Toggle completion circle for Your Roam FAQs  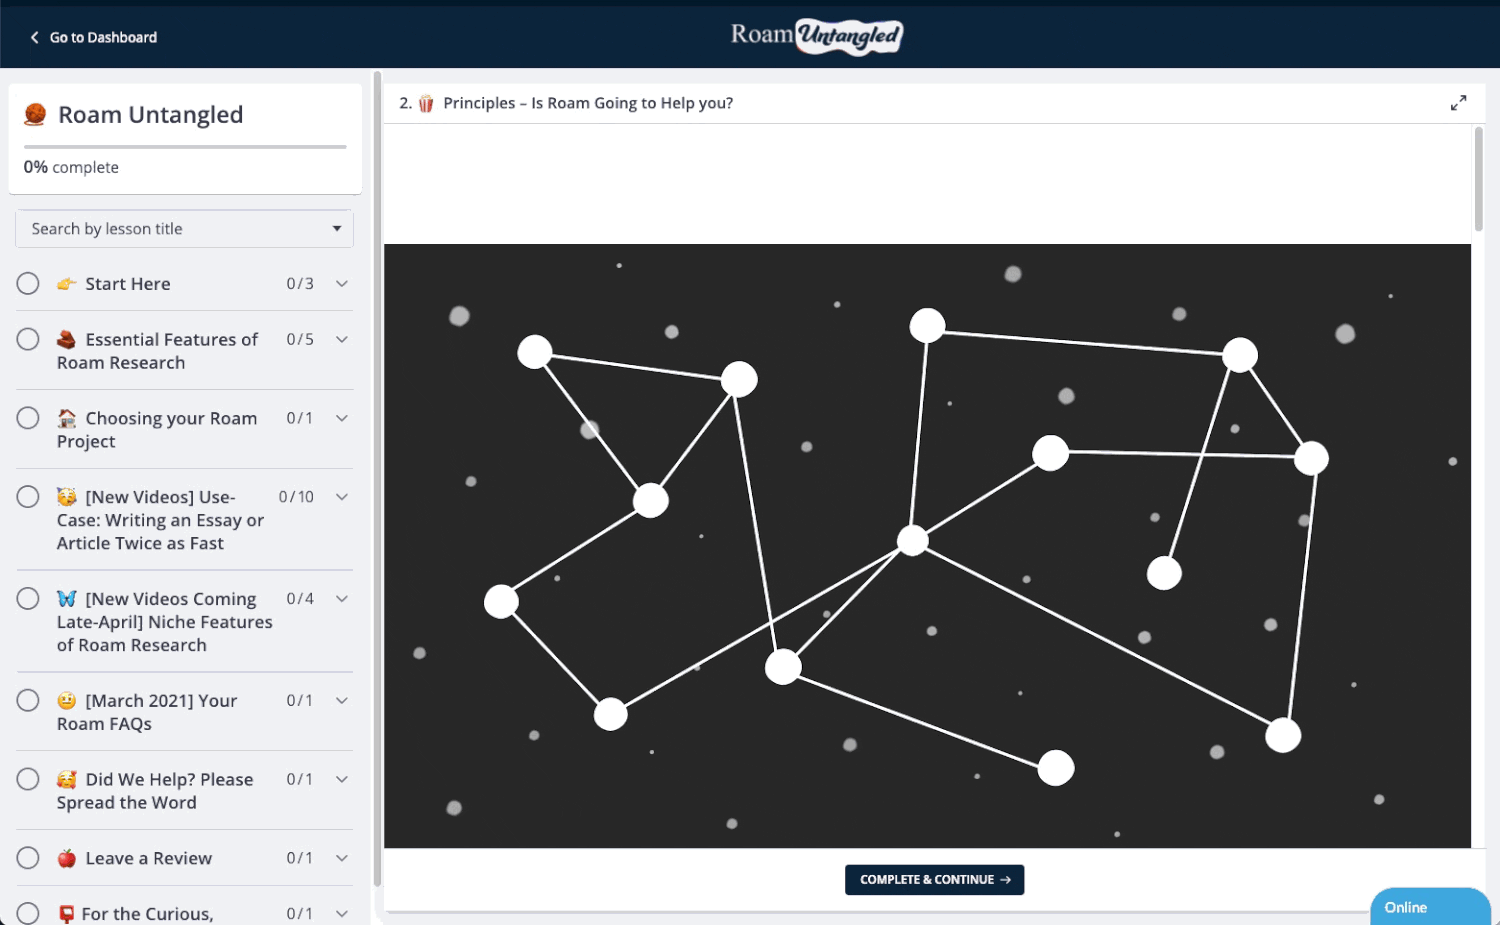click(28, 701)
